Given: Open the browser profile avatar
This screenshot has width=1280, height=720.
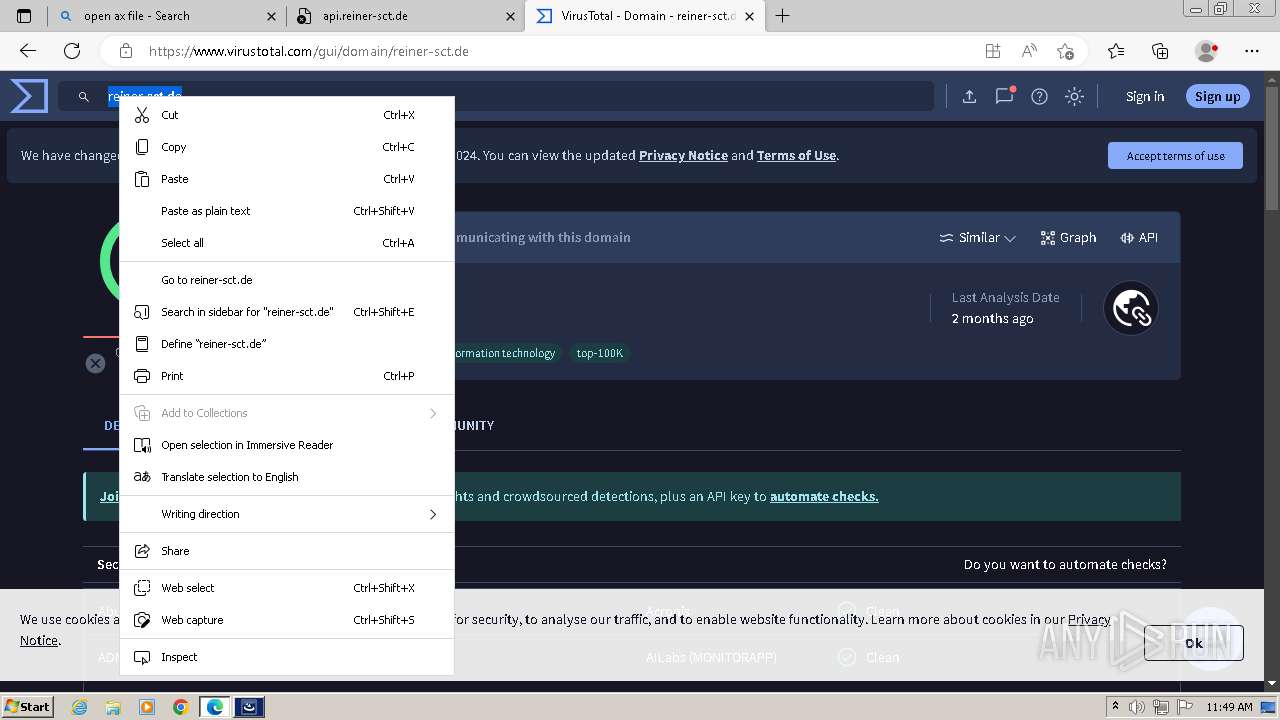Looking at the screenshot, I should pos(1206,51).
